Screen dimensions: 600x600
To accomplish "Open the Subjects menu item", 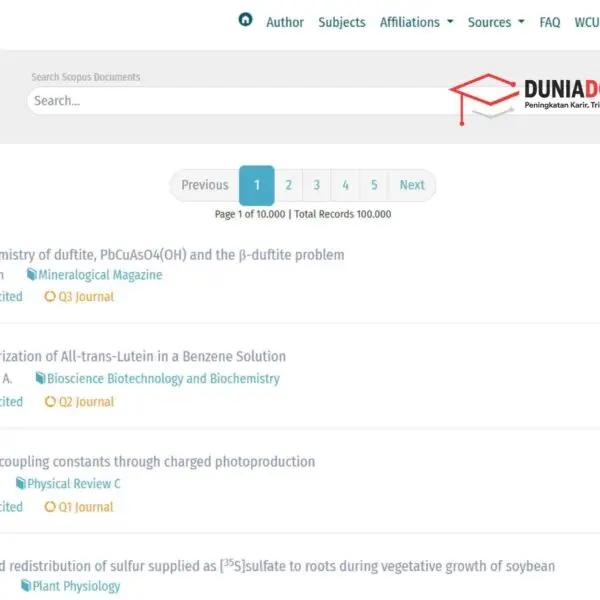I will pos(342,22).
